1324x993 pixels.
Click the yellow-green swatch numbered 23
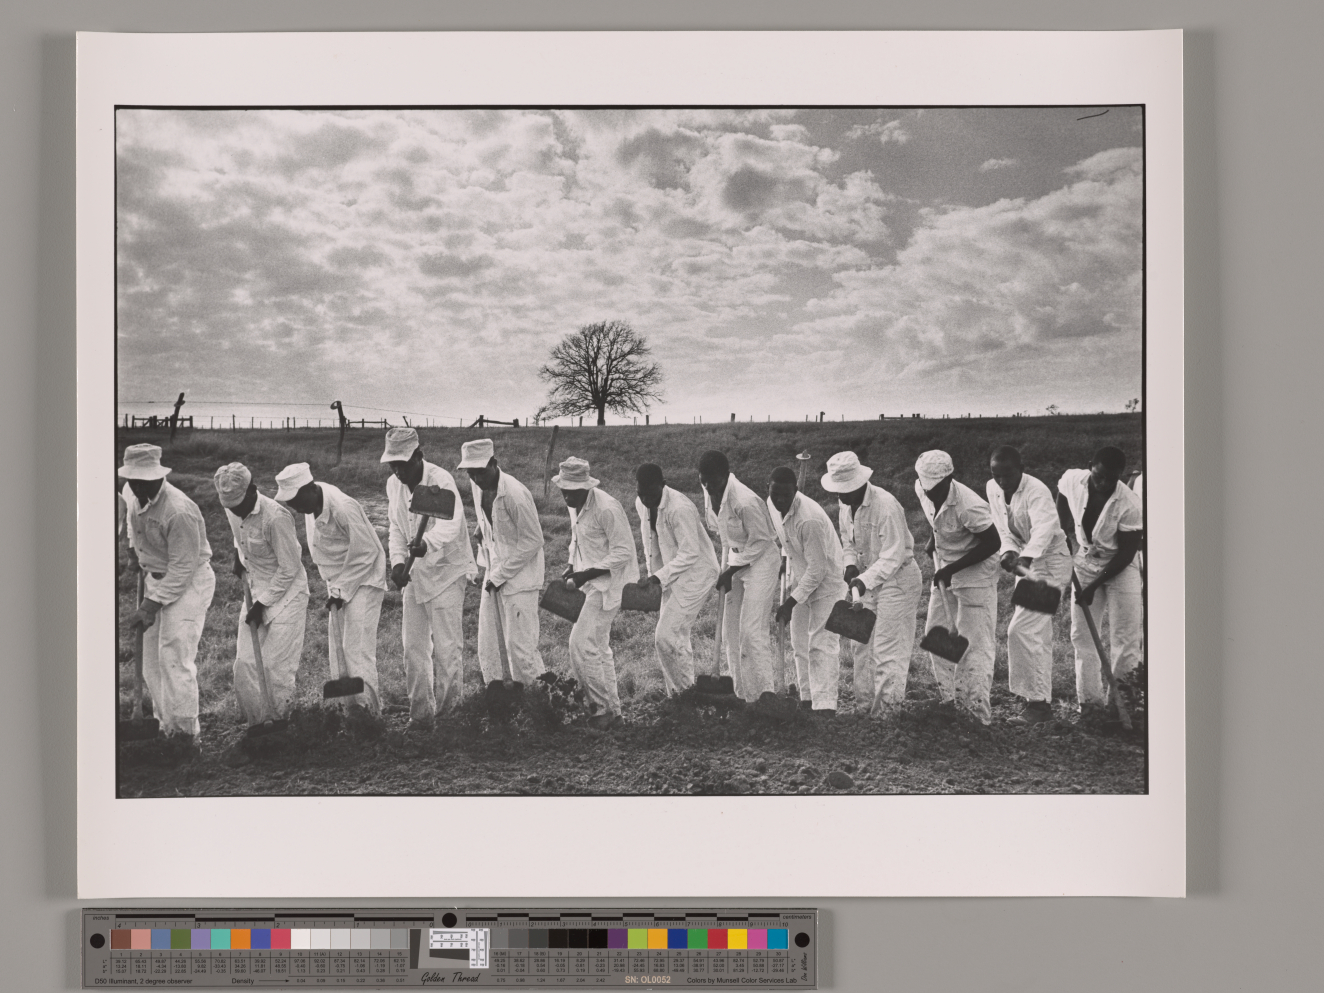637,939
